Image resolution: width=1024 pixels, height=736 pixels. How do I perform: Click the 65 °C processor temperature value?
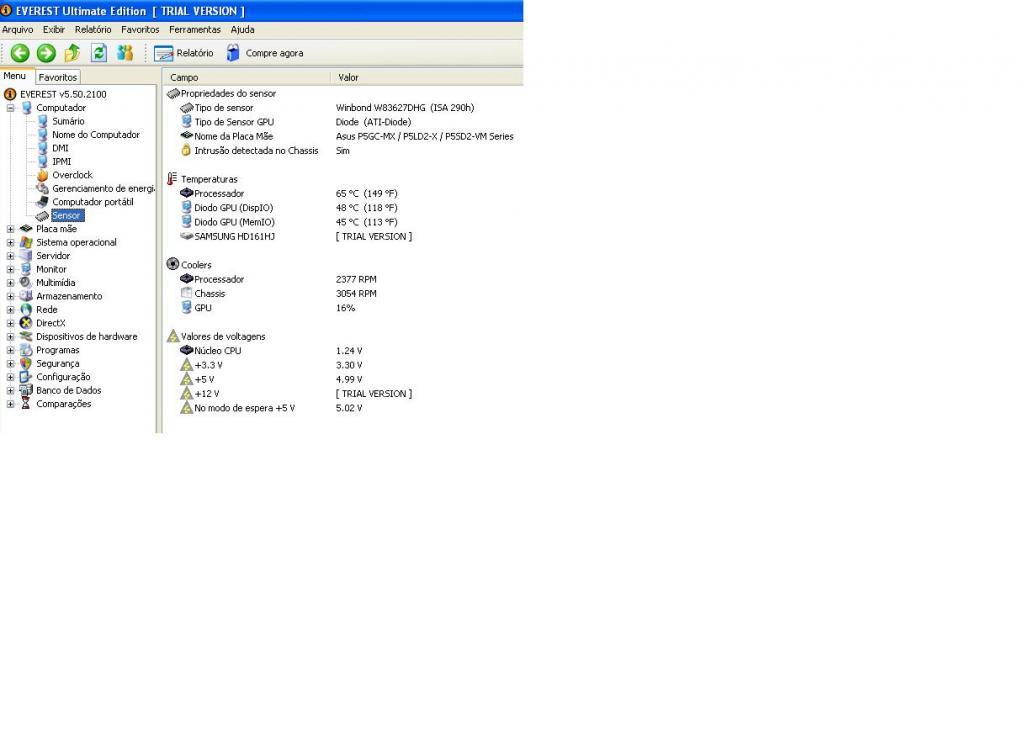(x=366, y=194)
